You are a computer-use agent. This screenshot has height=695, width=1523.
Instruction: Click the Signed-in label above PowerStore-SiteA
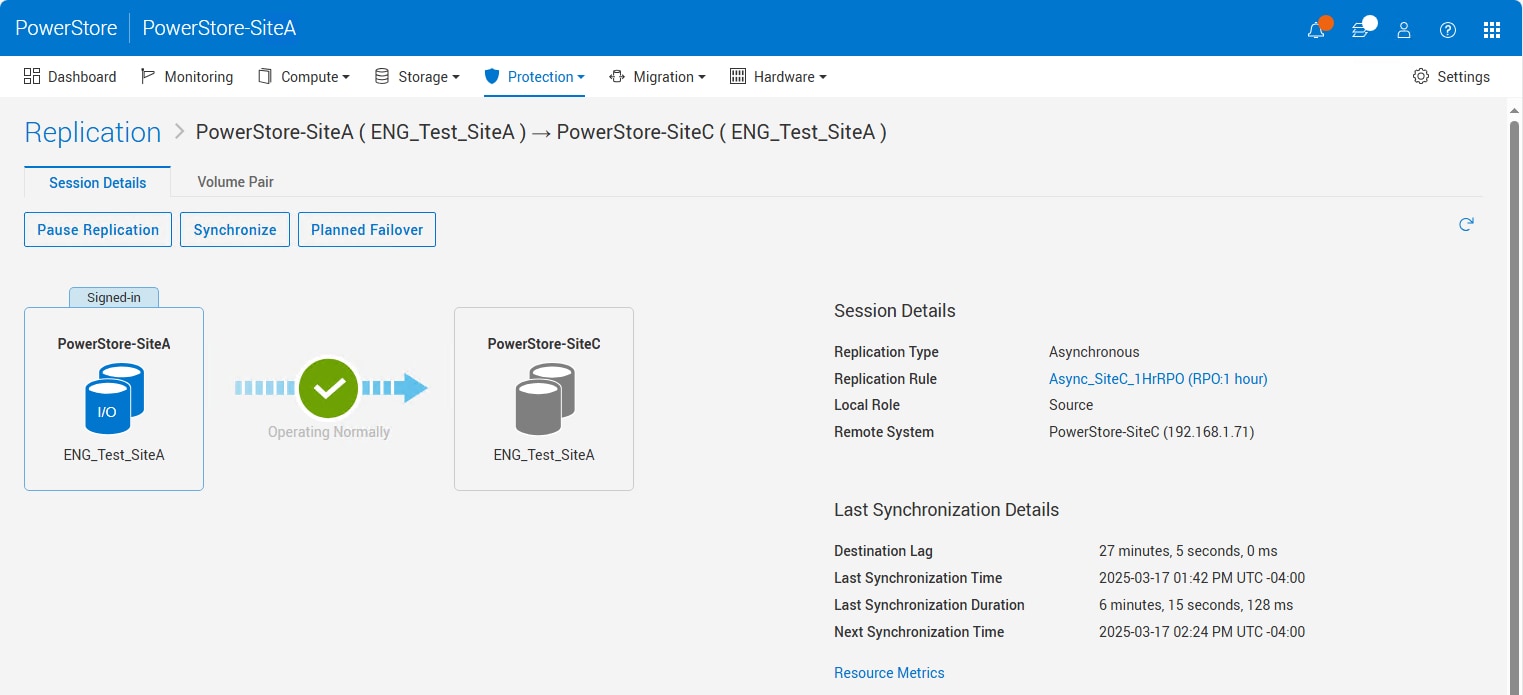[x=114, y=297]
